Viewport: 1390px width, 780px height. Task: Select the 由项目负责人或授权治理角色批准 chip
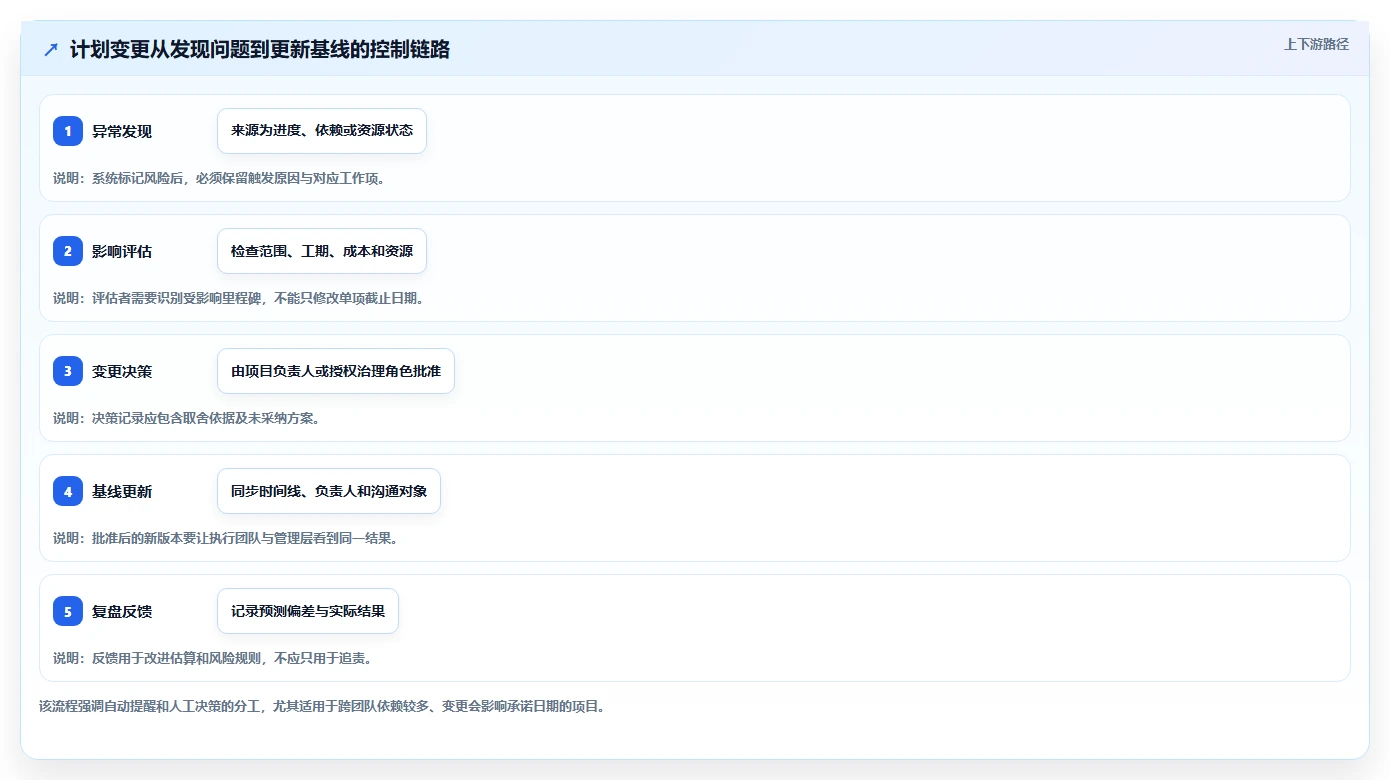[x=336, y=371]
